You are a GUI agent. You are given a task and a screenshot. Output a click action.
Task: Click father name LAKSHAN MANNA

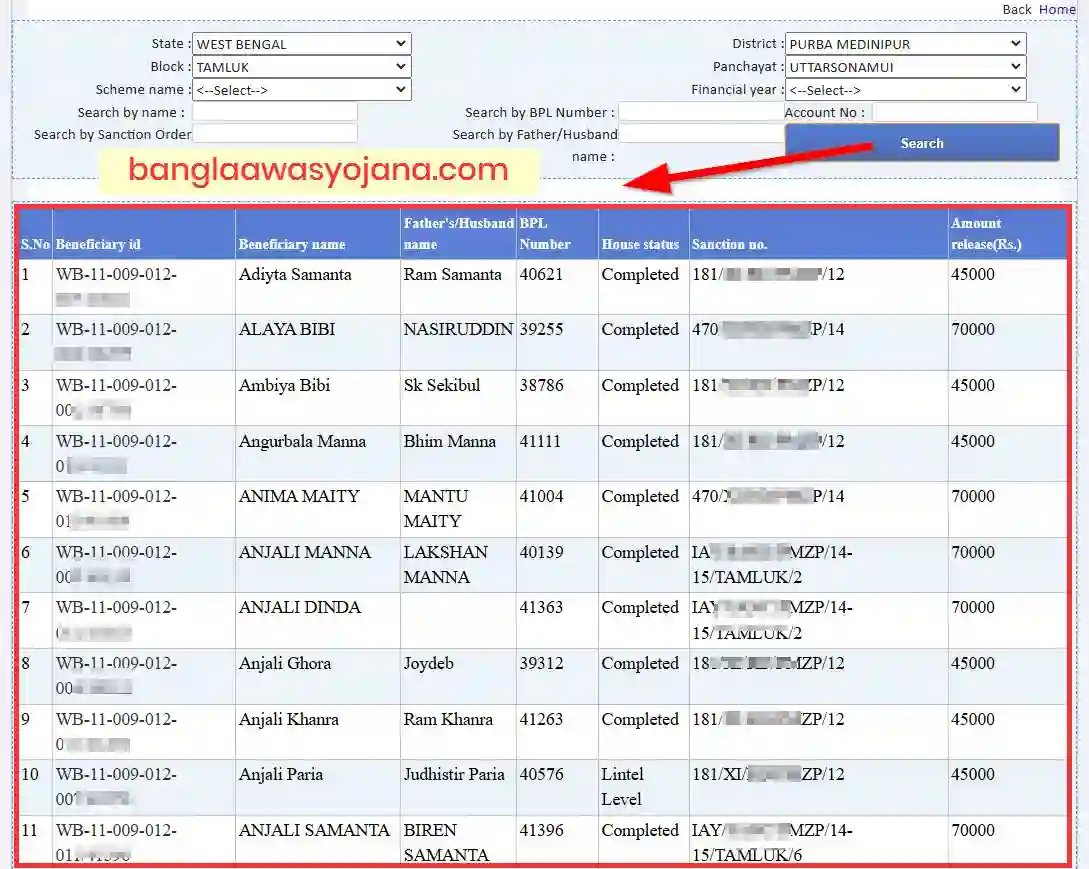coord(445,565)
